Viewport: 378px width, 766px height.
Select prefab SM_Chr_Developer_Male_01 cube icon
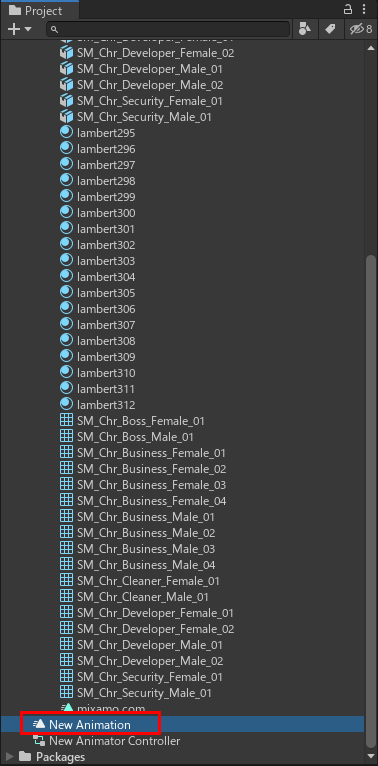(66, 69)
